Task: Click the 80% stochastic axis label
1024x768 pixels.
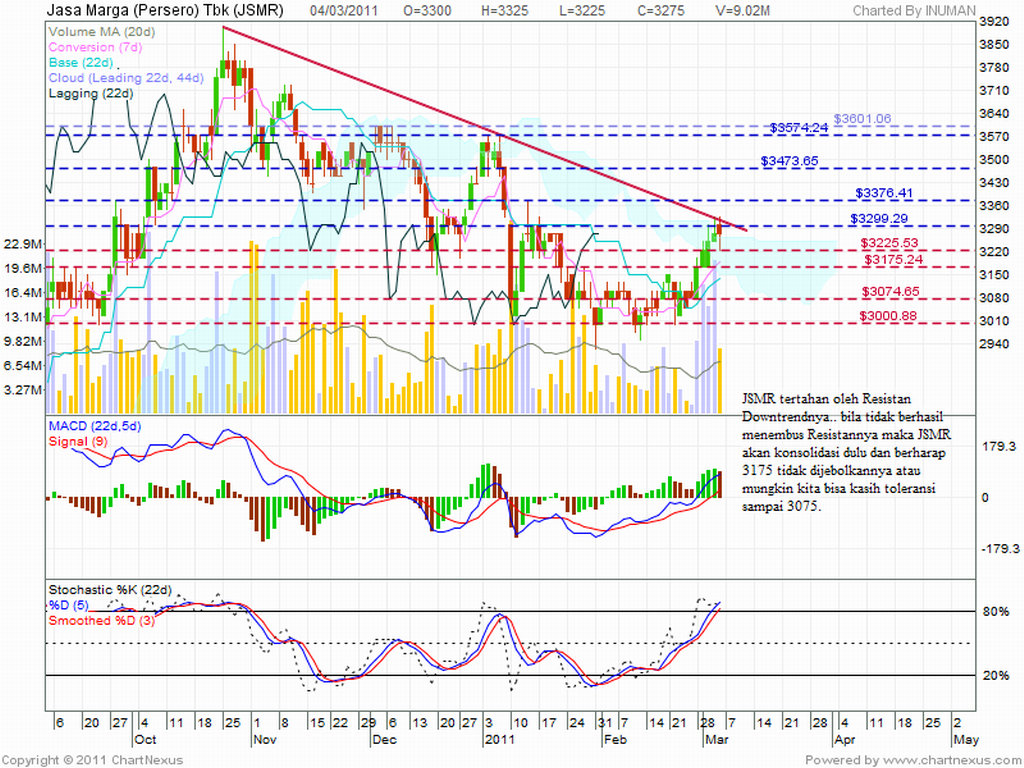Action: coord(996,612)
